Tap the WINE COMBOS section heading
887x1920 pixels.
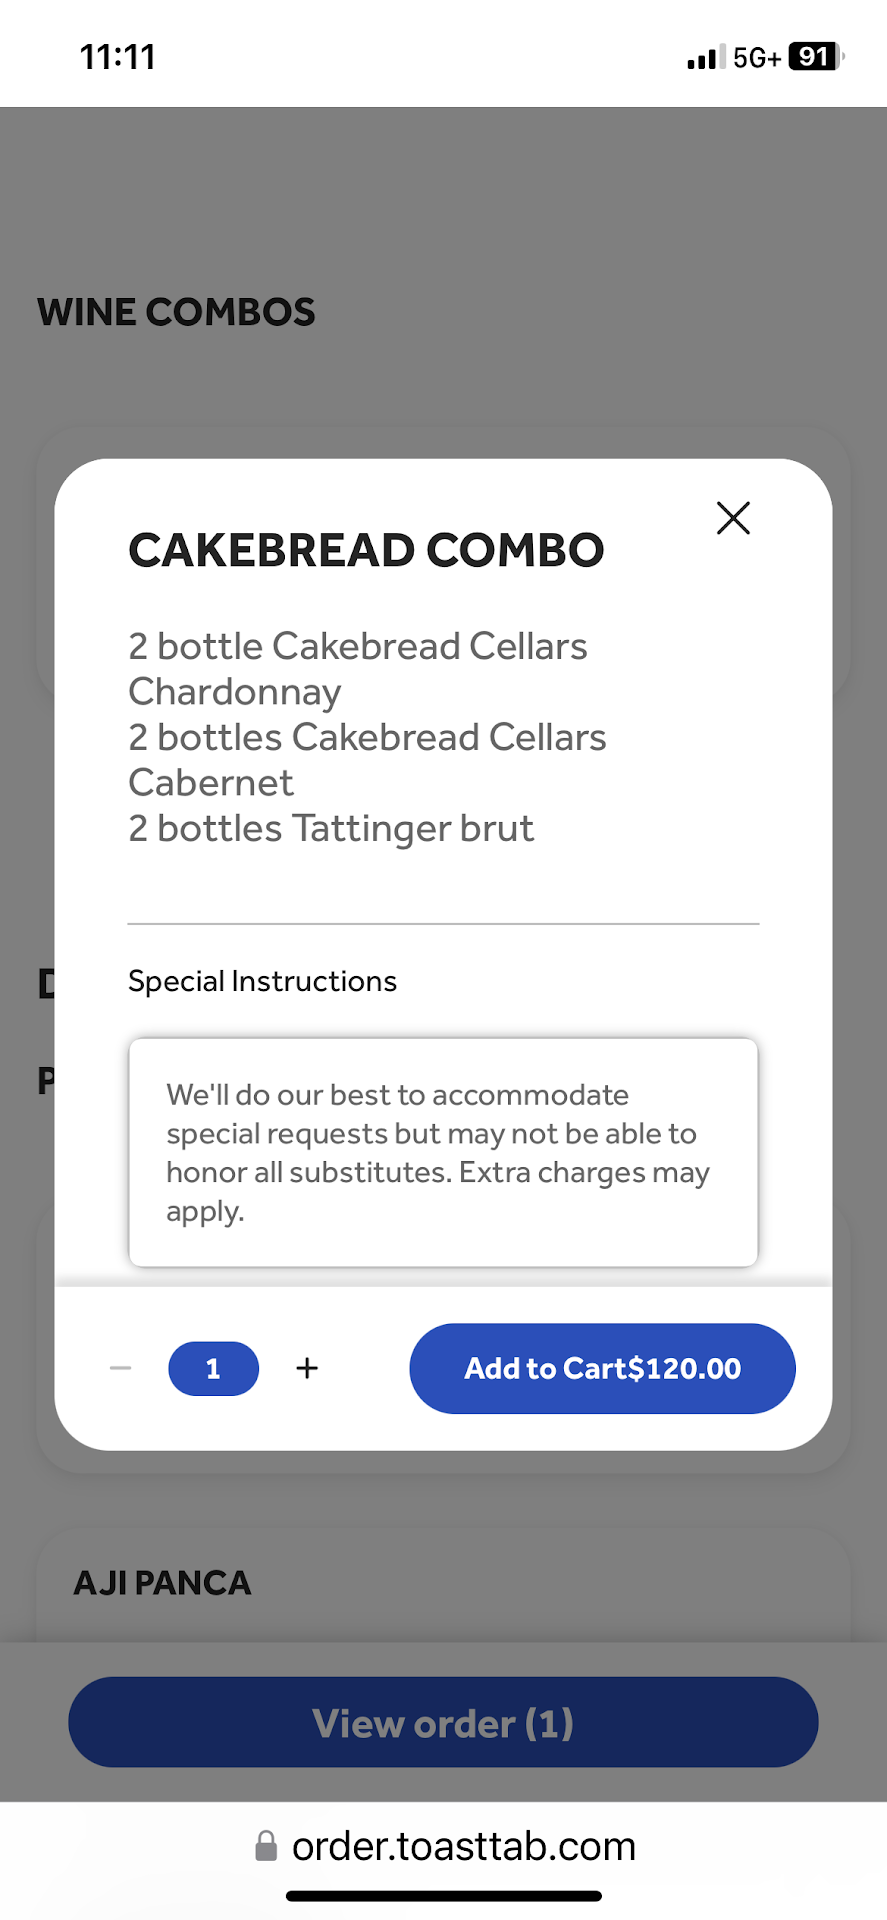pyautogui.click(x=176, y=312)
